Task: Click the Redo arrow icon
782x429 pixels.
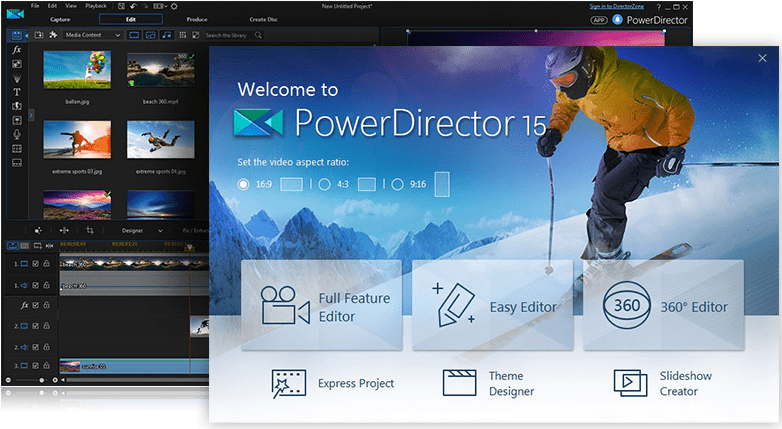Action: tap(145, 6)
